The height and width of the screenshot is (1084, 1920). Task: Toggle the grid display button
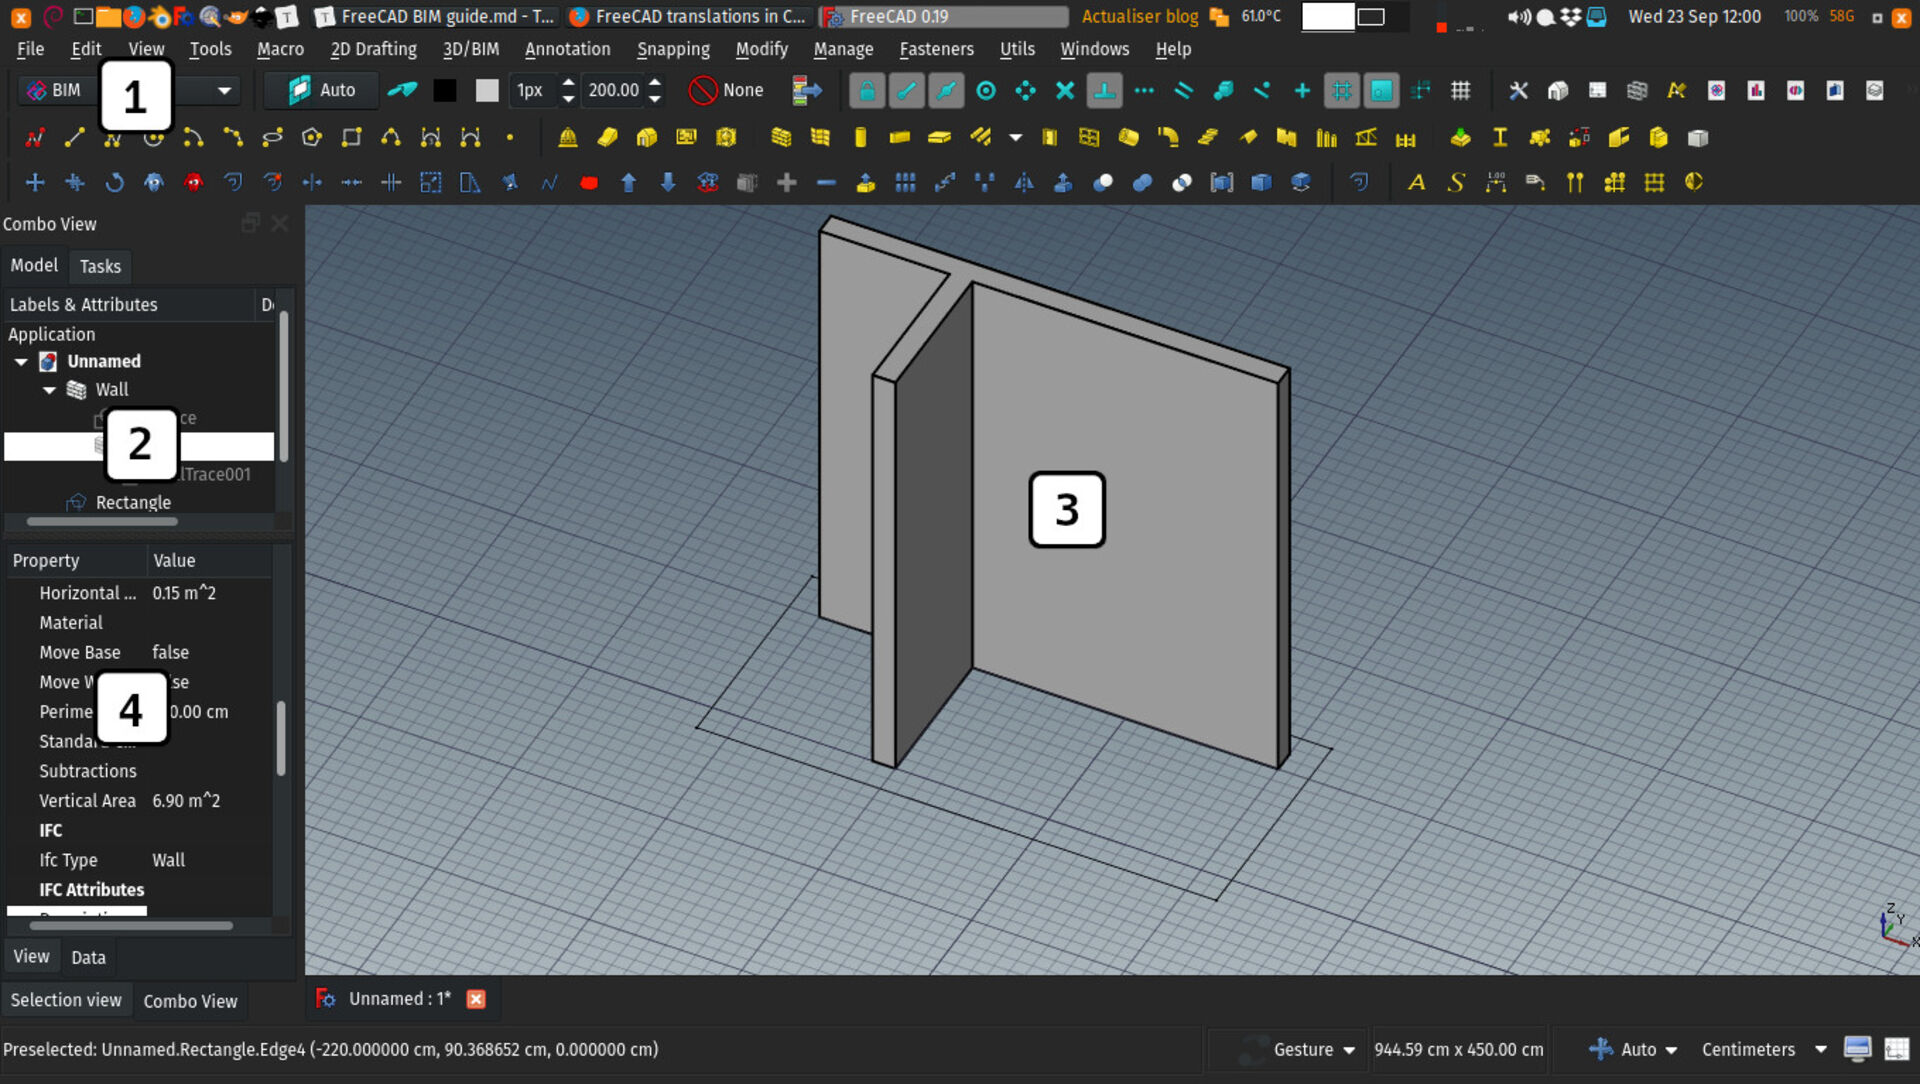(x=1460, y=91)
